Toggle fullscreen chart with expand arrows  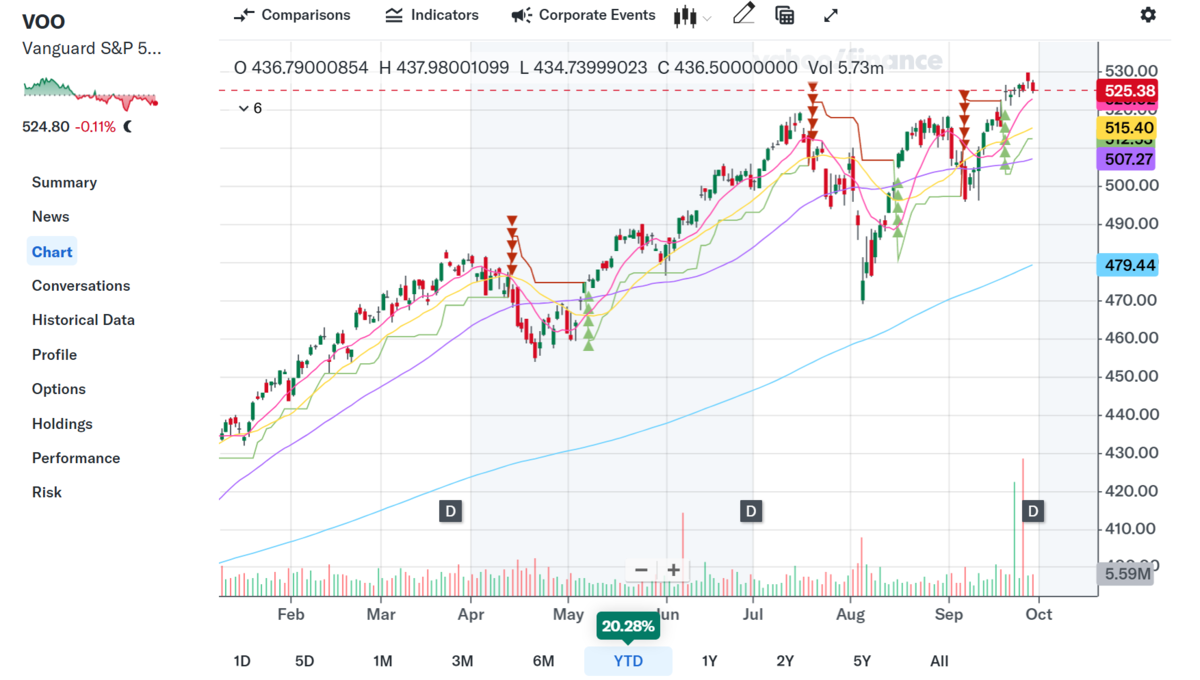(x=831, y=15)
